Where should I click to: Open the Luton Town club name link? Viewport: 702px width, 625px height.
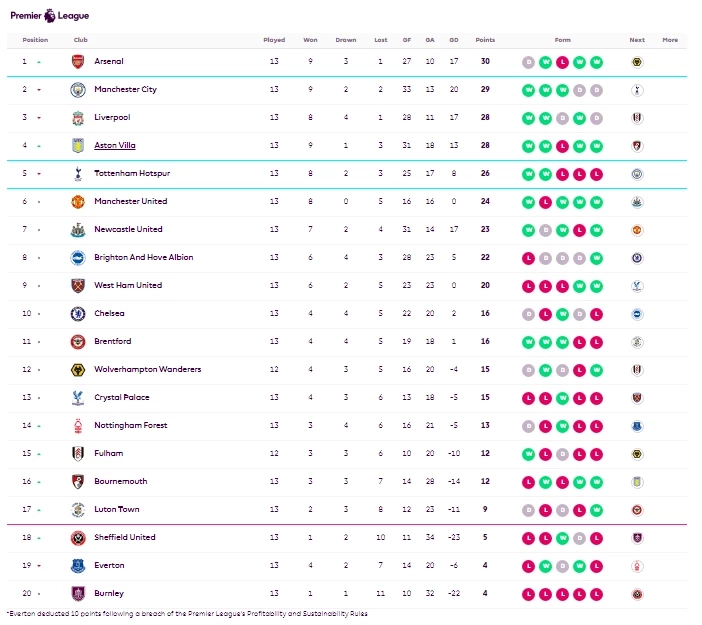point(116,510)
